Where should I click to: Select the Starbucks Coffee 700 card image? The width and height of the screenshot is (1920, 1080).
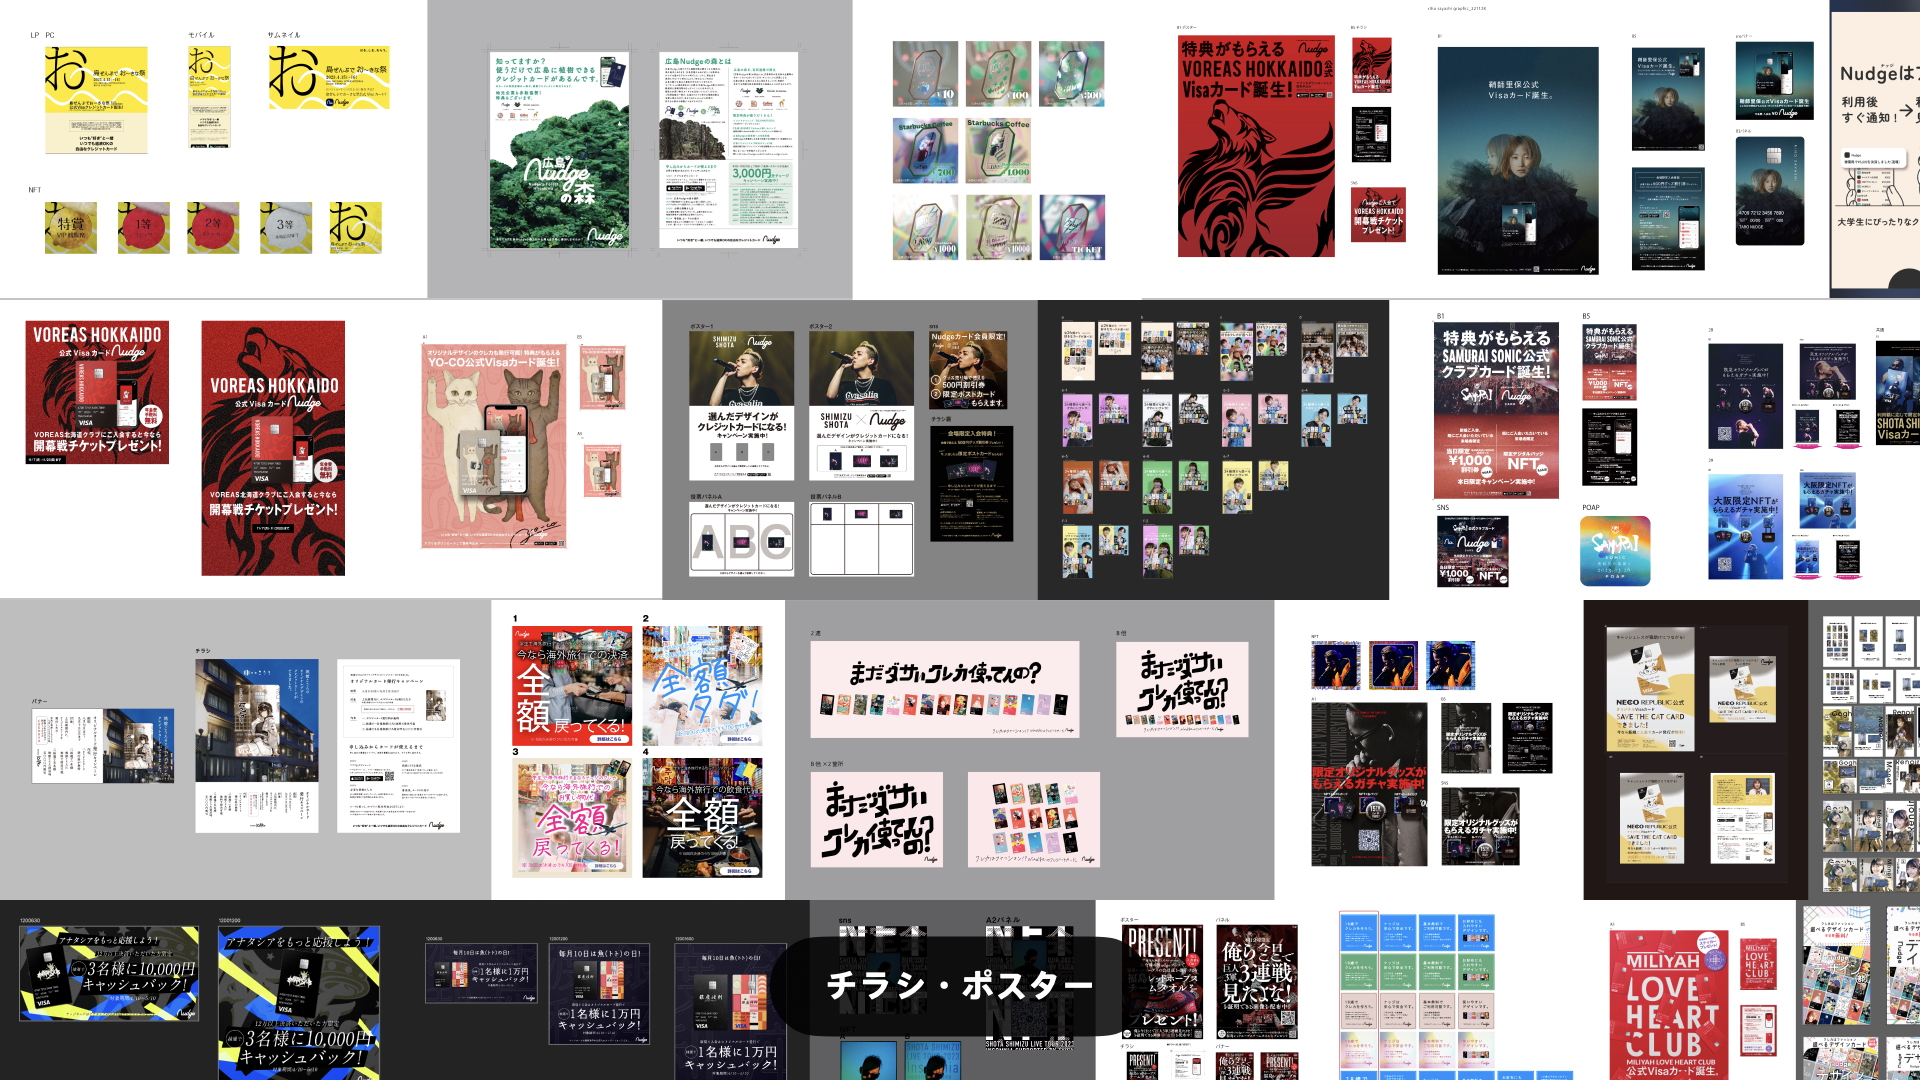coord(925,151)
